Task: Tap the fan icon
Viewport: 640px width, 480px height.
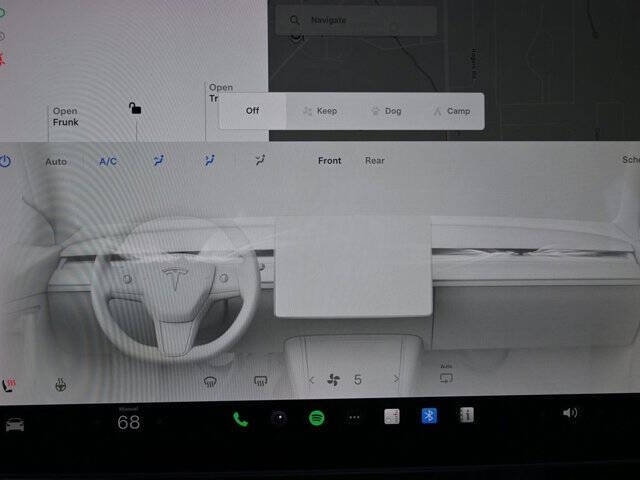Action: click(333, 380)
